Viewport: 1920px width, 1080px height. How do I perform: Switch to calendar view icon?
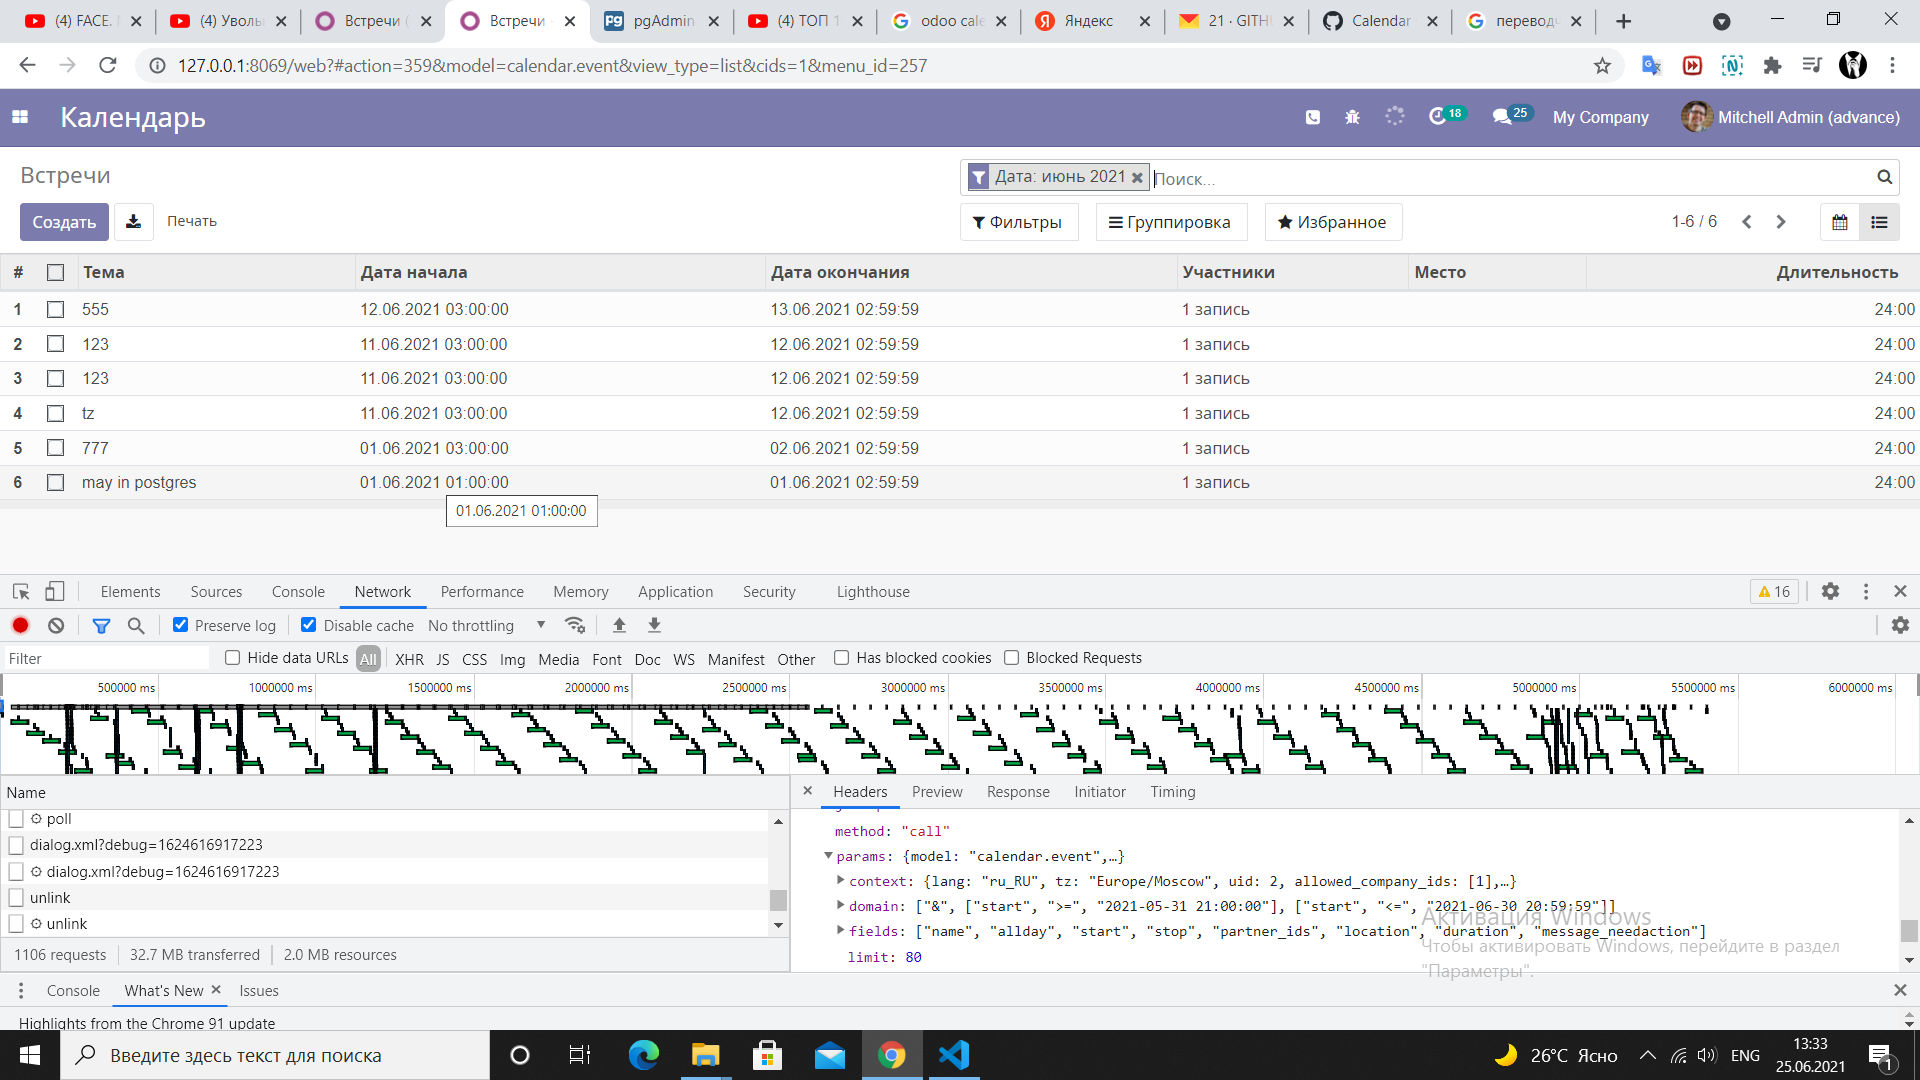[x=1839, y=222]
